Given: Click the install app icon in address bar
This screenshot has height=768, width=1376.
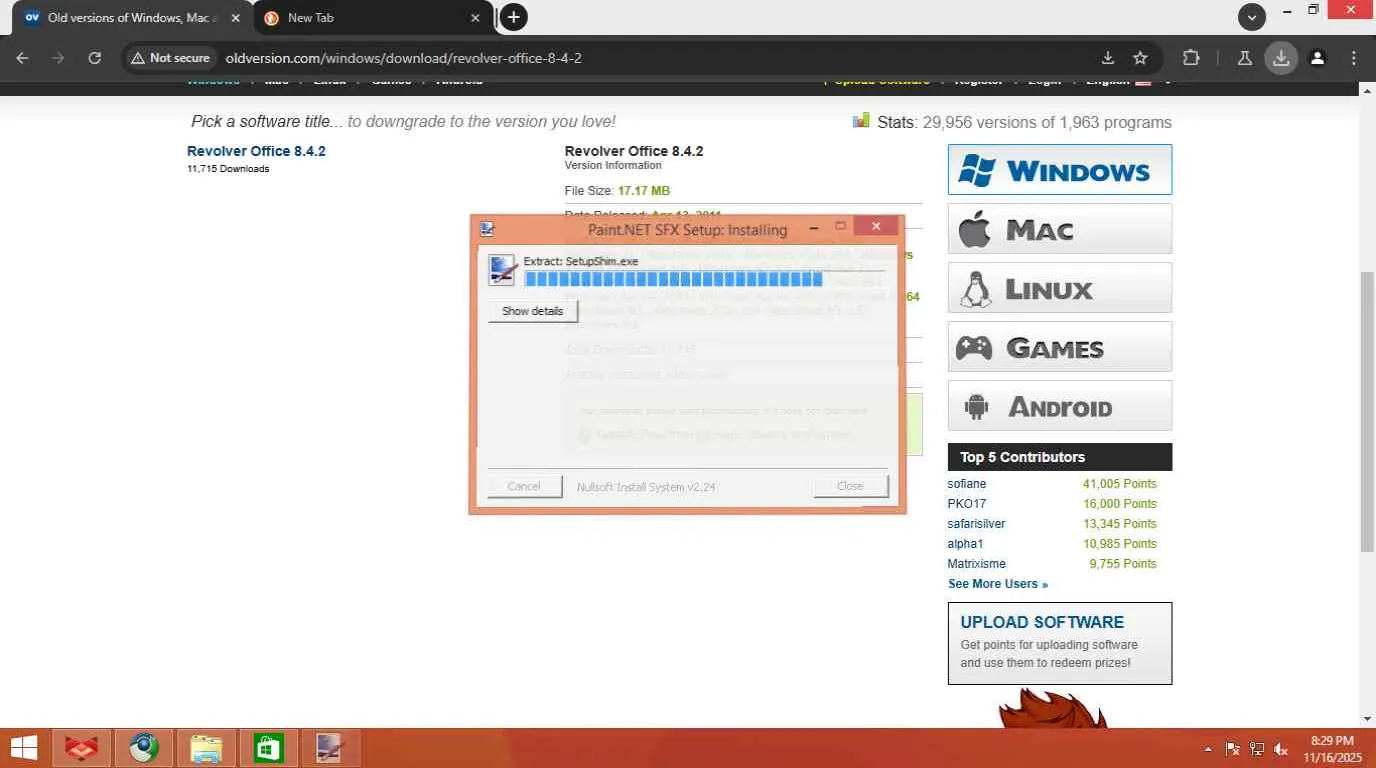Looking at the screenshot, I should [x=1108, y=58].
